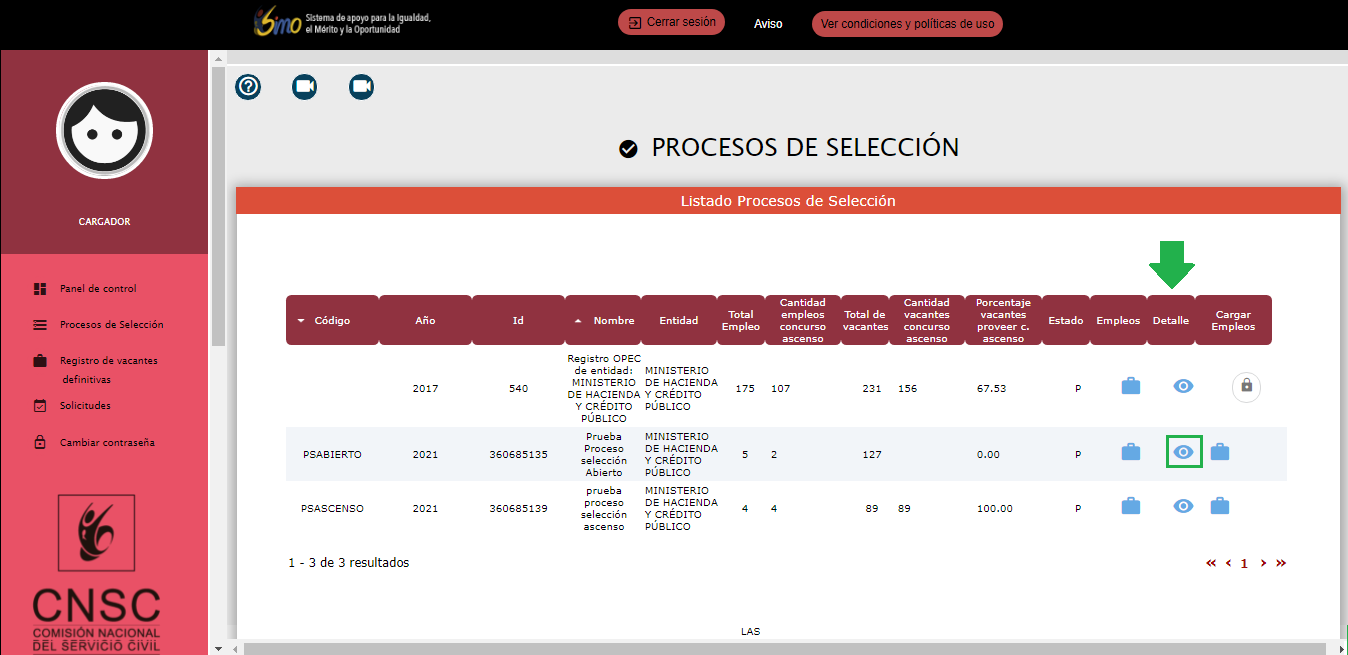1348x655 pixels.
Task: Go to the next results page arrow
Action: (1263, 563)
